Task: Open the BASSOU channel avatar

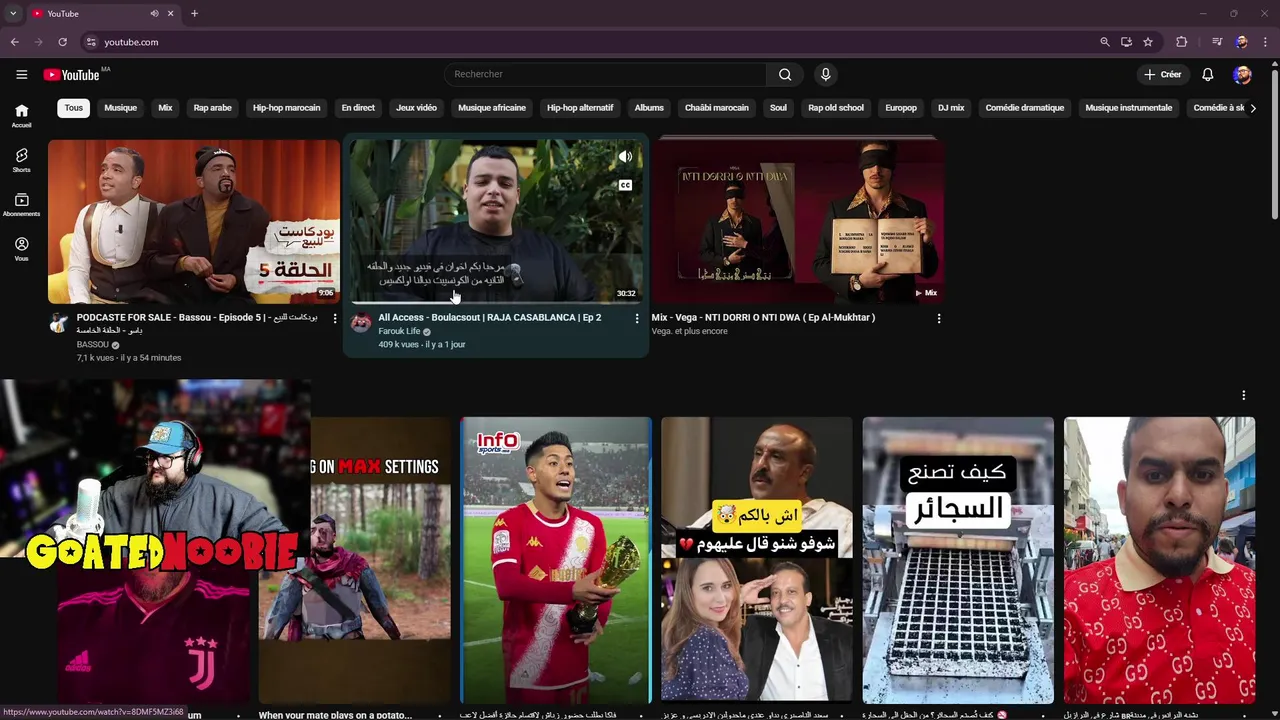Action: (59, 323)
